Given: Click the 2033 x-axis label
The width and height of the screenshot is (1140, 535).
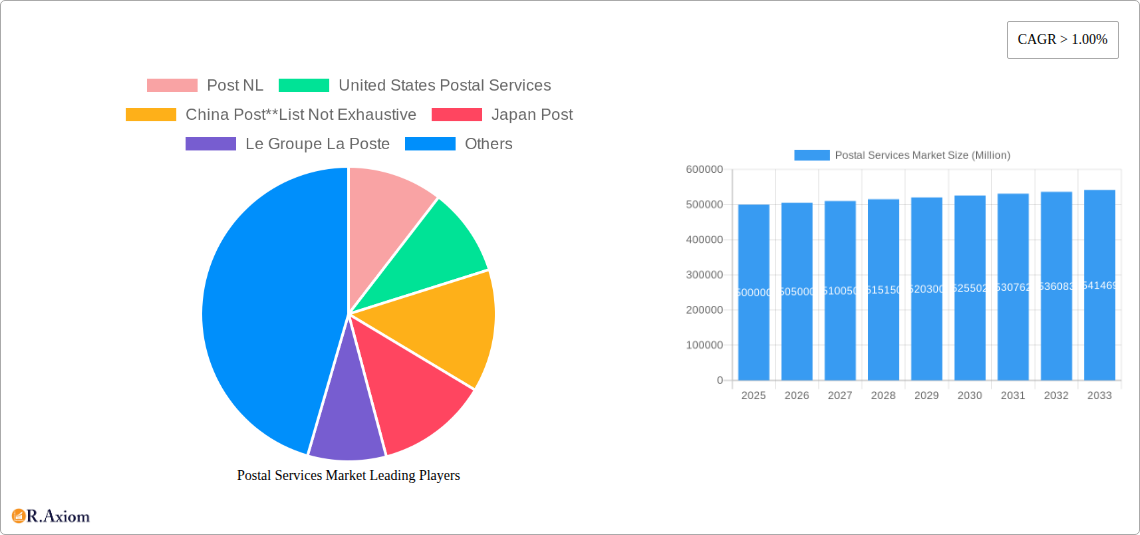Looking at the screenshot, I should (1099, 395).
